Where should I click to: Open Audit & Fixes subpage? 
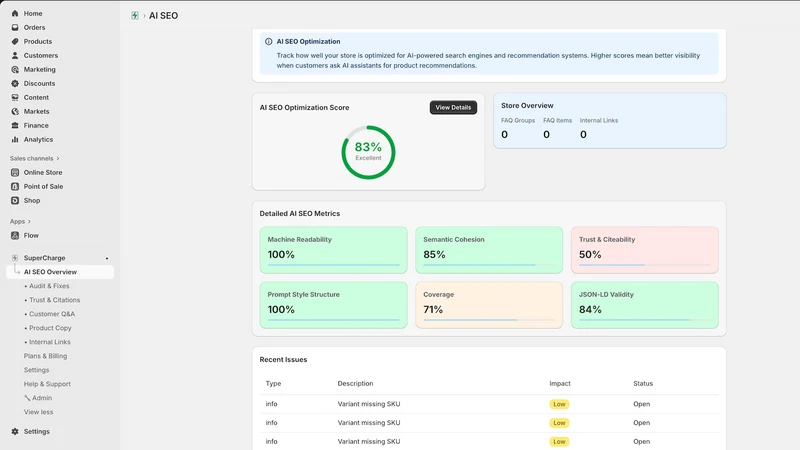pyautogui.click(x=49, y=286)
